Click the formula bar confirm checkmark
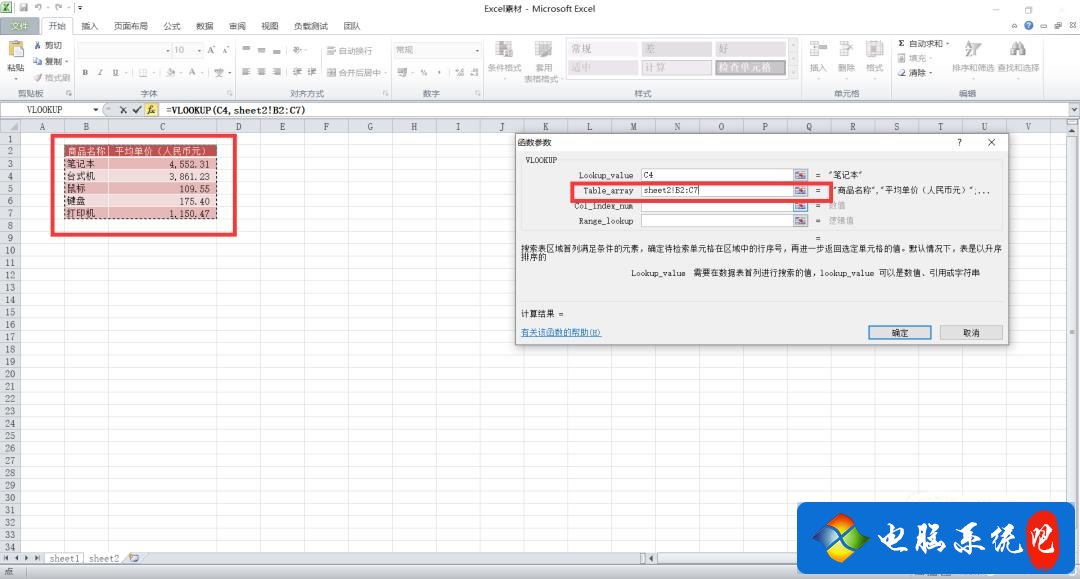 (x=136, y=109)
